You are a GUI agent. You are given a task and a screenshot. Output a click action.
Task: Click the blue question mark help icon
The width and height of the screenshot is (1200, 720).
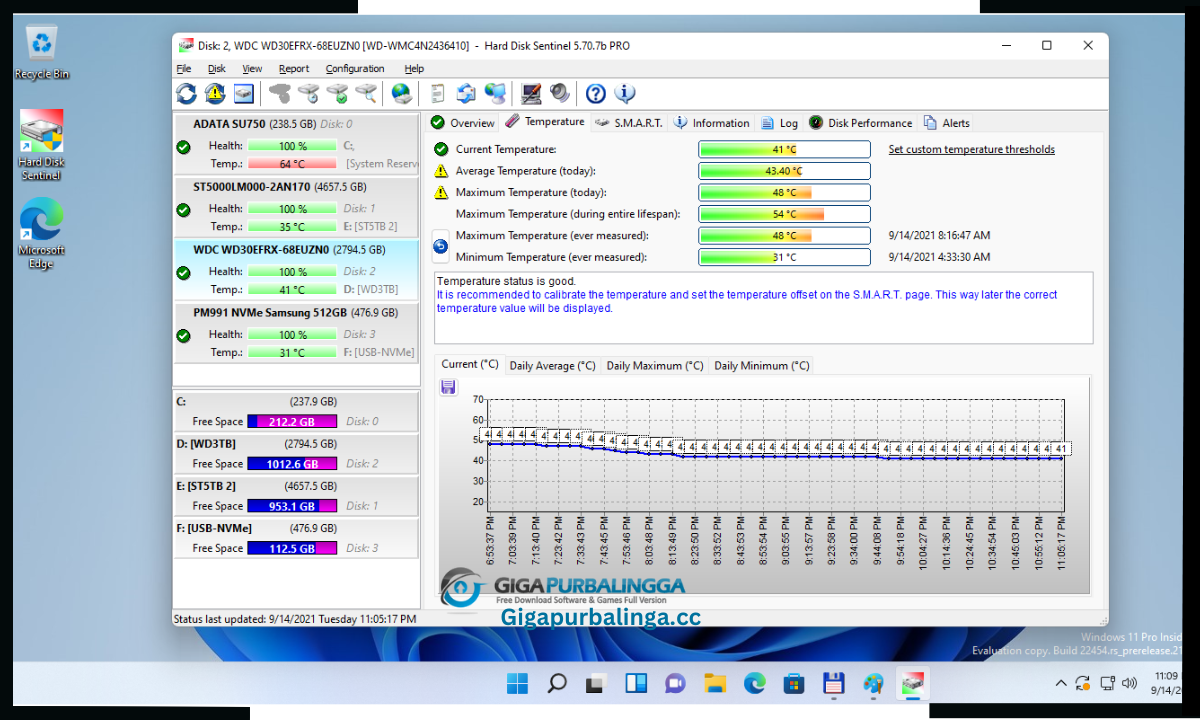pos(596,93)
